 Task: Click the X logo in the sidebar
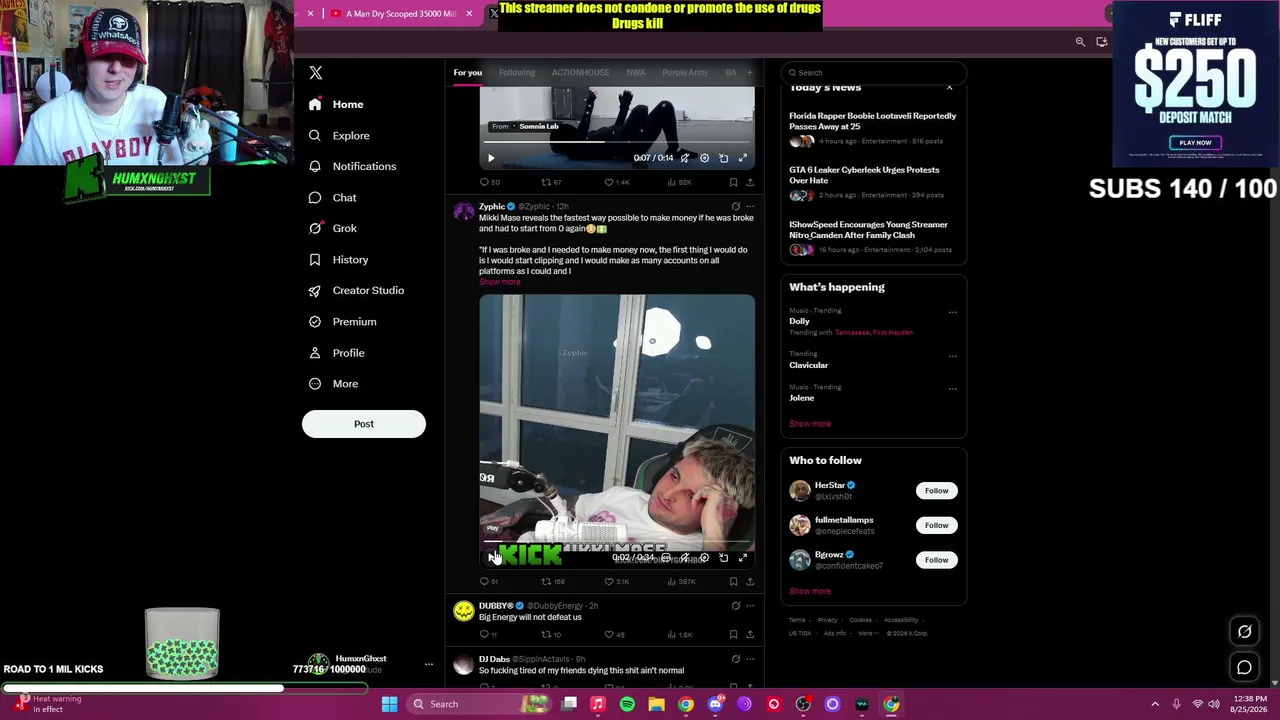[316, 73]
